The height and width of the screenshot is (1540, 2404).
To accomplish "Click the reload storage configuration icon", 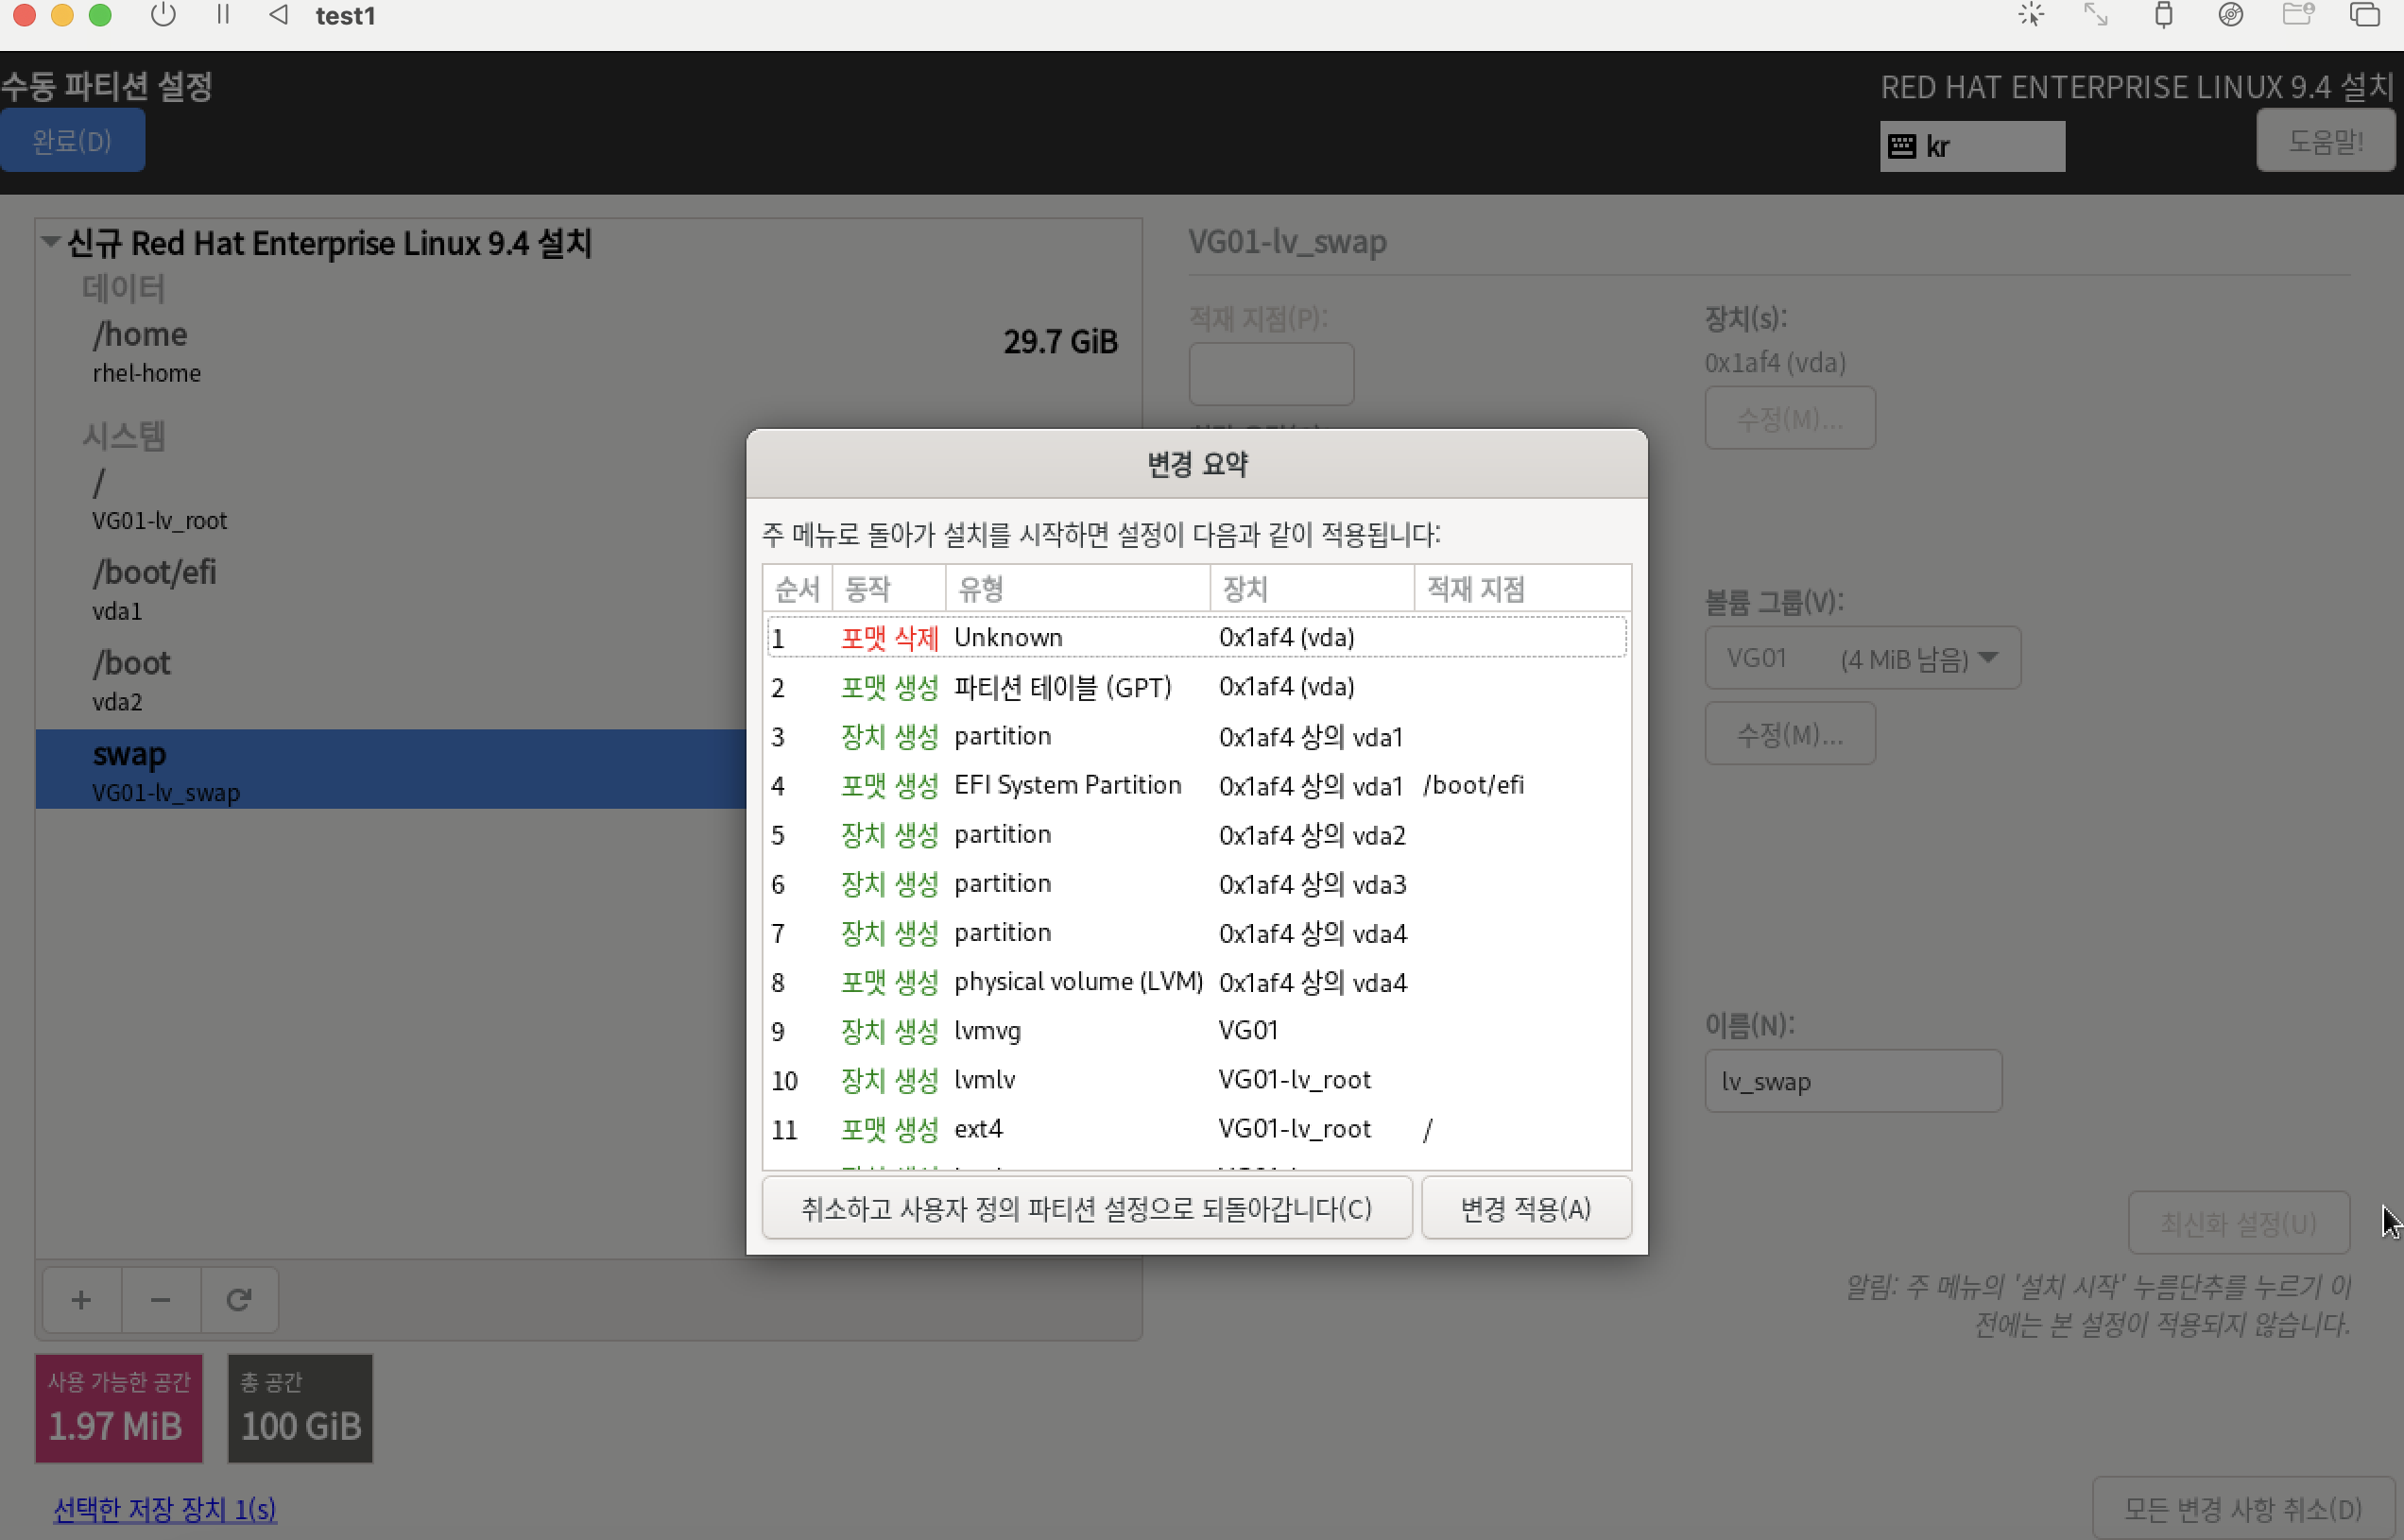I will pyautogui.click(x=239, y=1299).
